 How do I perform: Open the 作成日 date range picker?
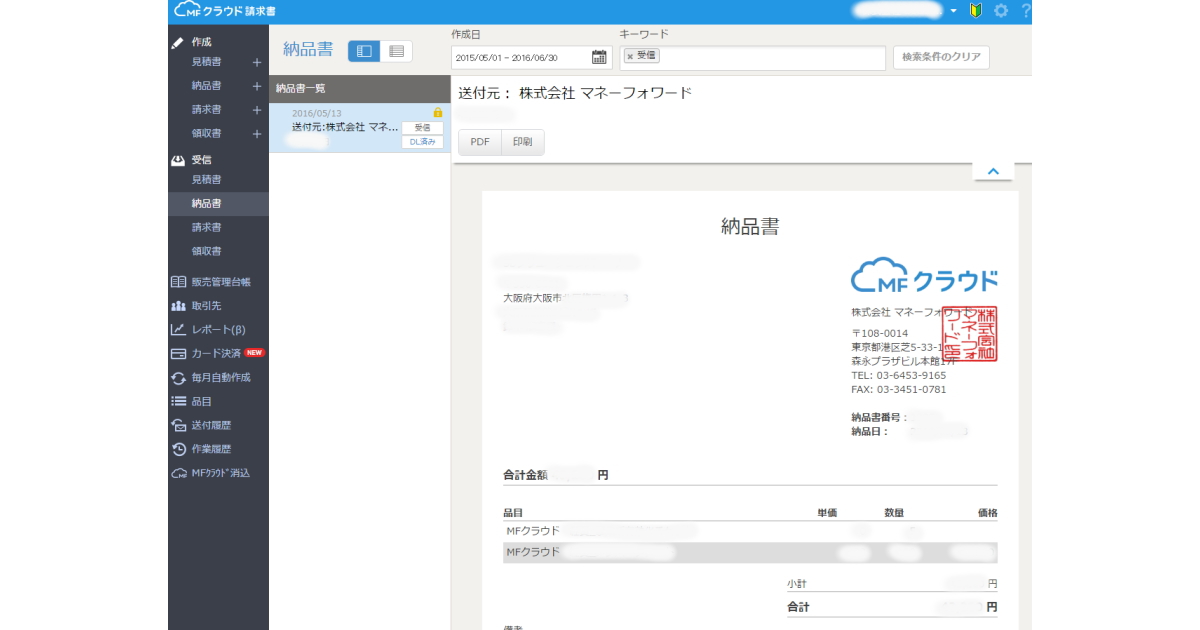pos(522,58)
